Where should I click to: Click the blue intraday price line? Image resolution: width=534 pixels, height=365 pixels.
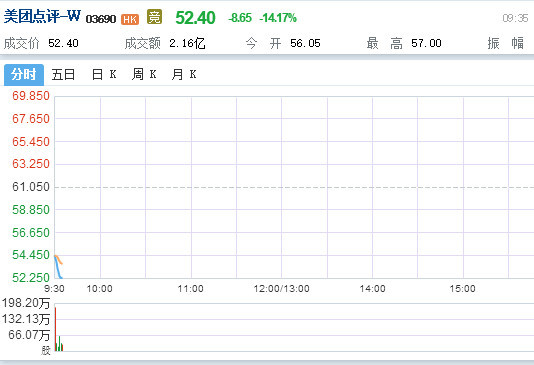(58, 269)
